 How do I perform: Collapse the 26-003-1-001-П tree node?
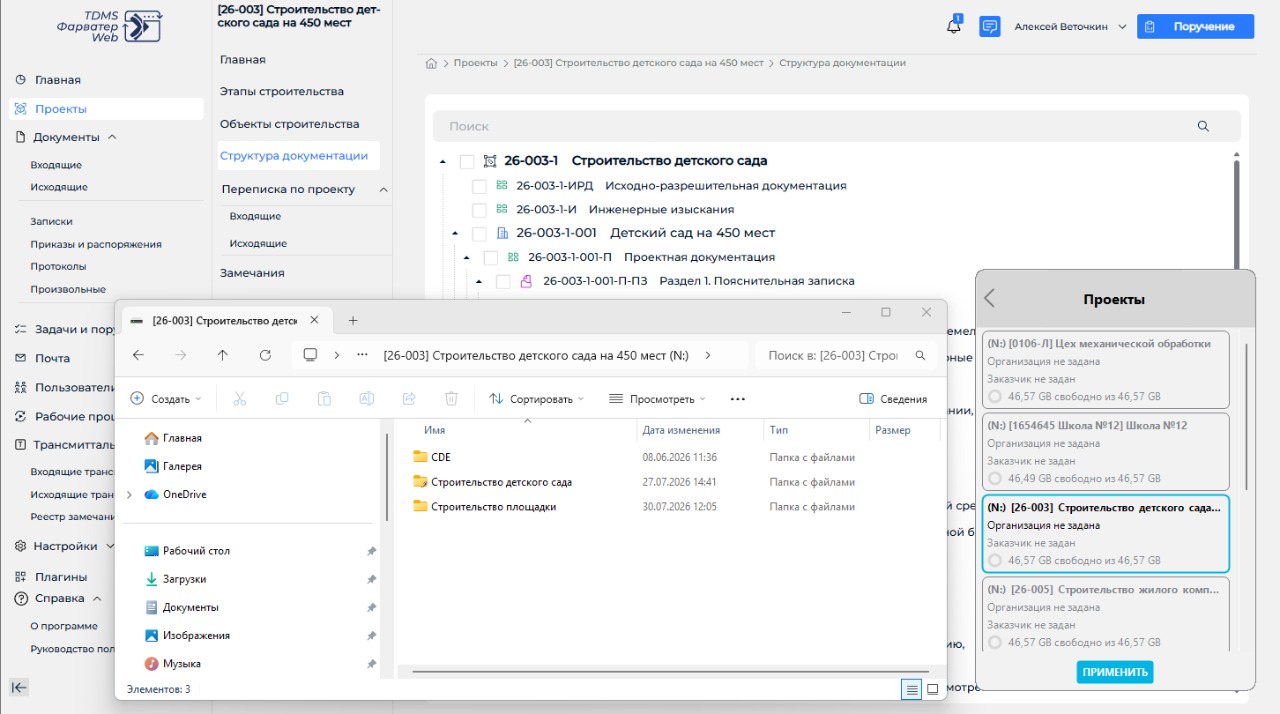click(467, 257)
